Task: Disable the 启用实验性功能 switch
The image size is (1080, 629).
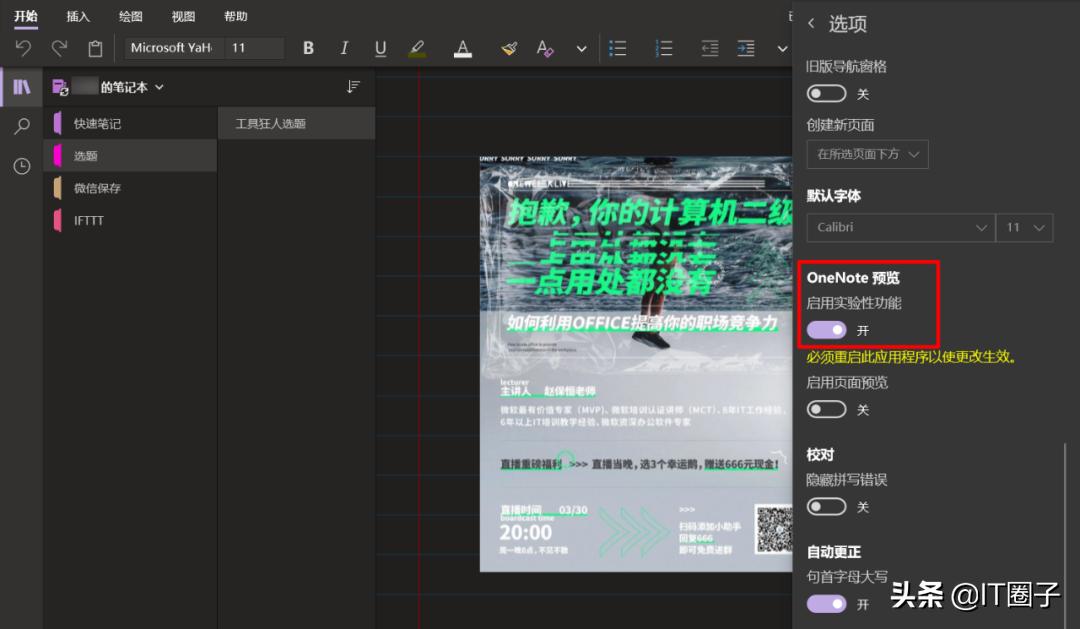Action: pos(826,329)
